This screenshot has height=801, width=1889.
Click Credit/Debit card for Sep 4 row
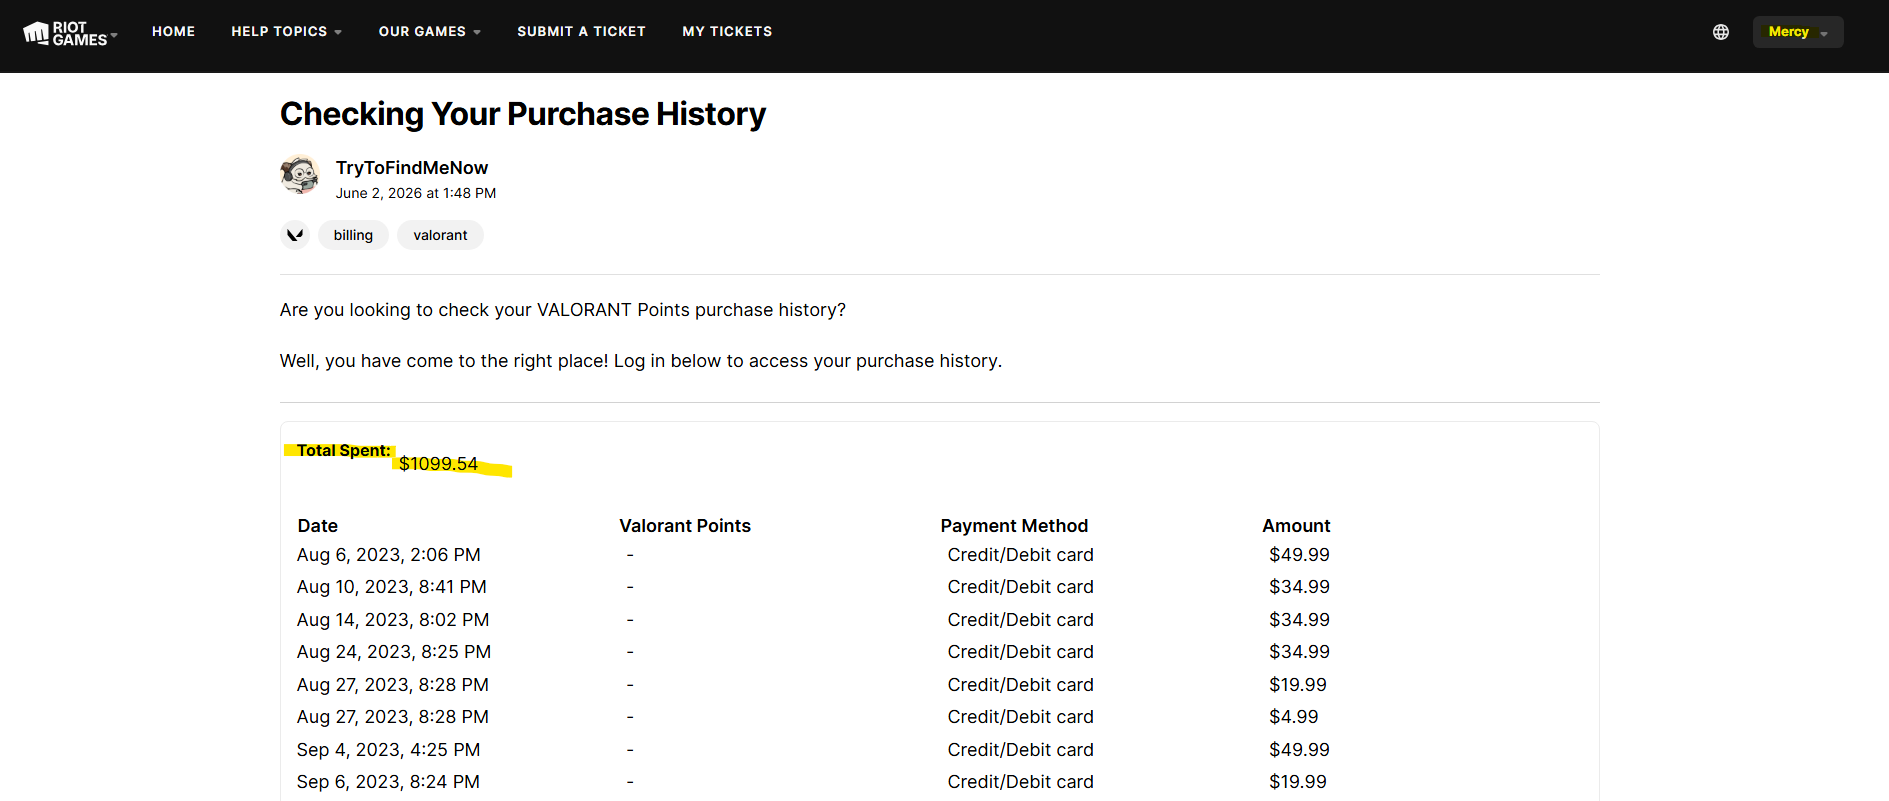(x=1020, y=750)
